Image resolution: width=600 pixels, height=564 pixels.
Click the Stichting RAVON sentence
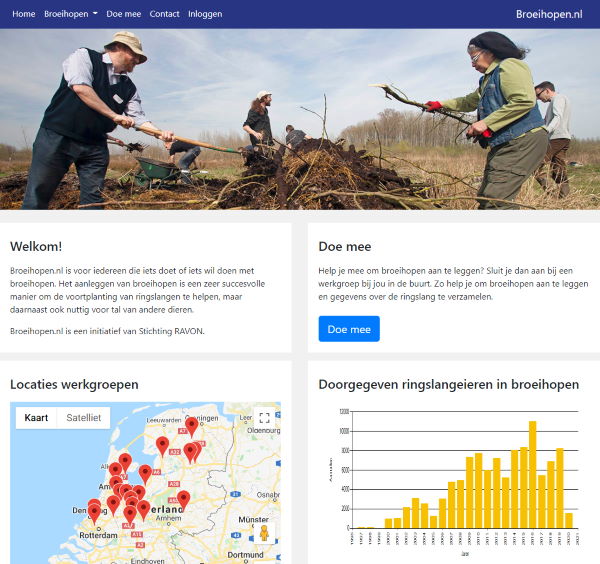point(107,331)
